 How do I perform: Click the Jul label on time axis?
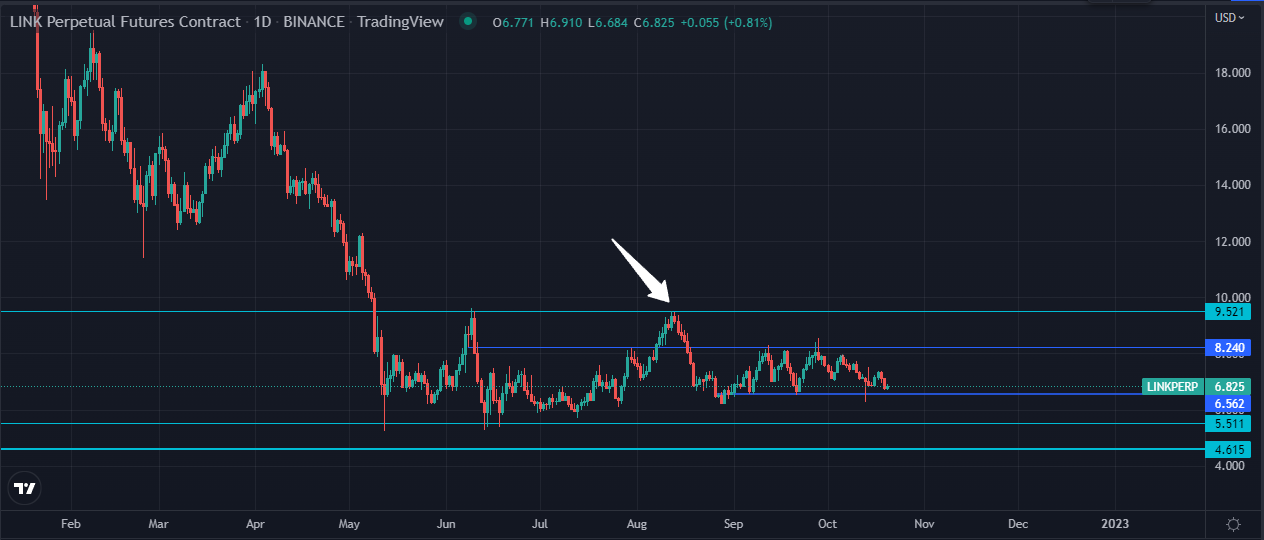(540, 523)
